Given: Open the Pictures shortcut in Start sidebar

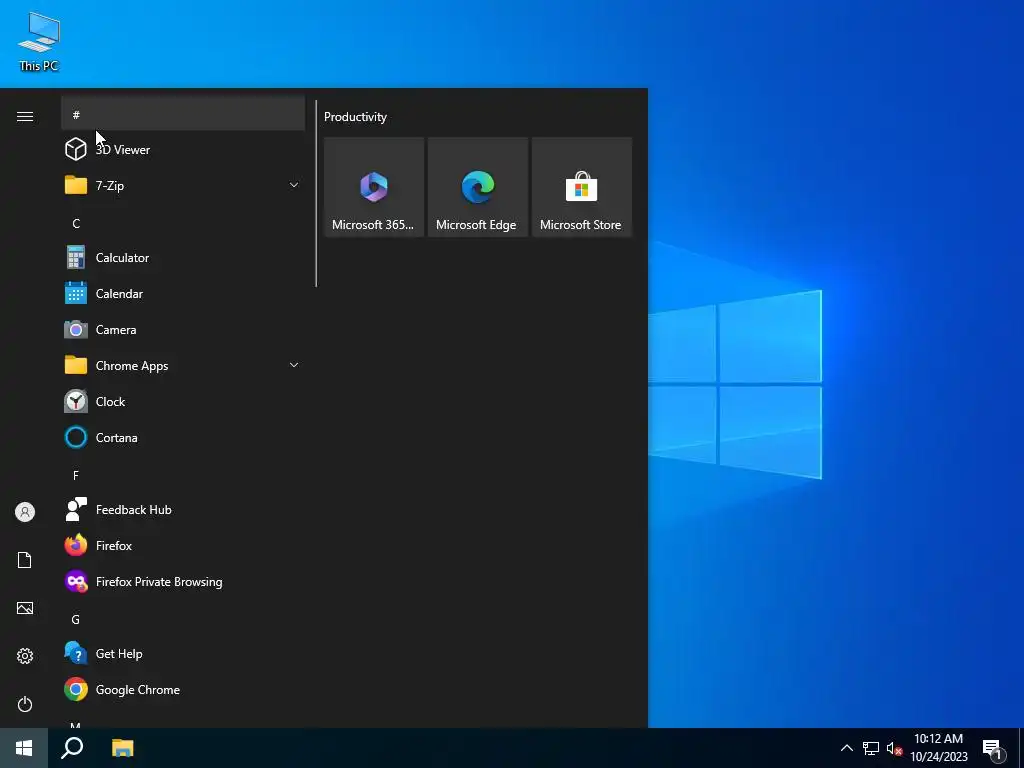Looking at the screenshot, I should coord(25,608).
